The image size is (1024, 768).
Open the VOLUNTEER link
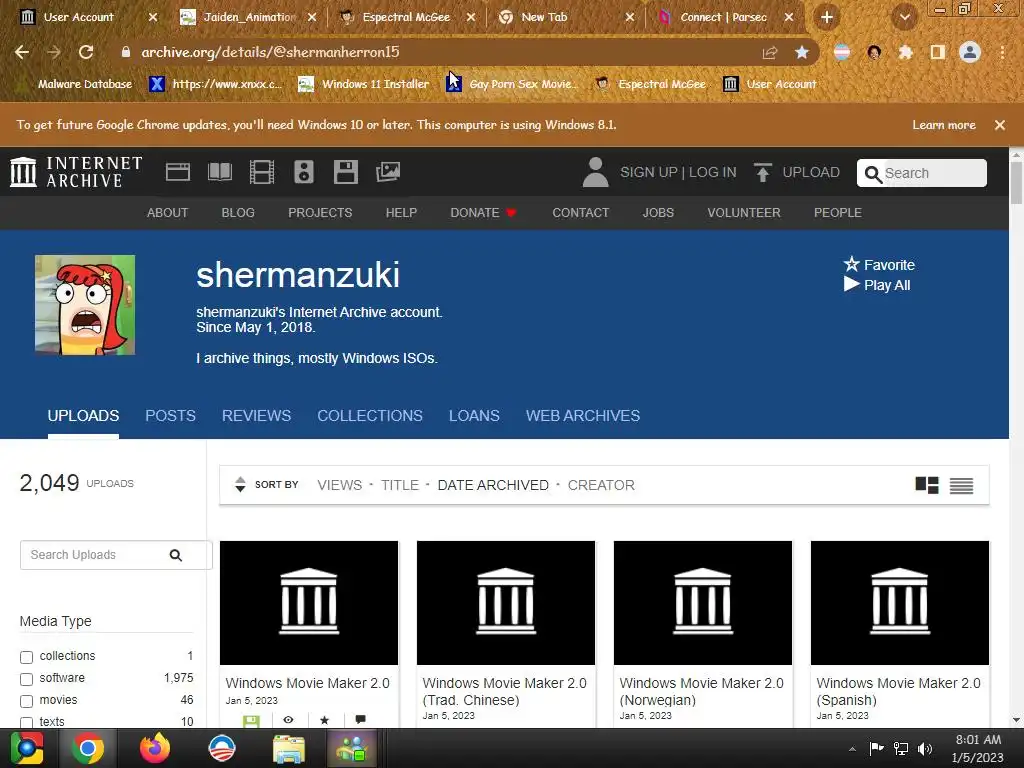(744, 213)
